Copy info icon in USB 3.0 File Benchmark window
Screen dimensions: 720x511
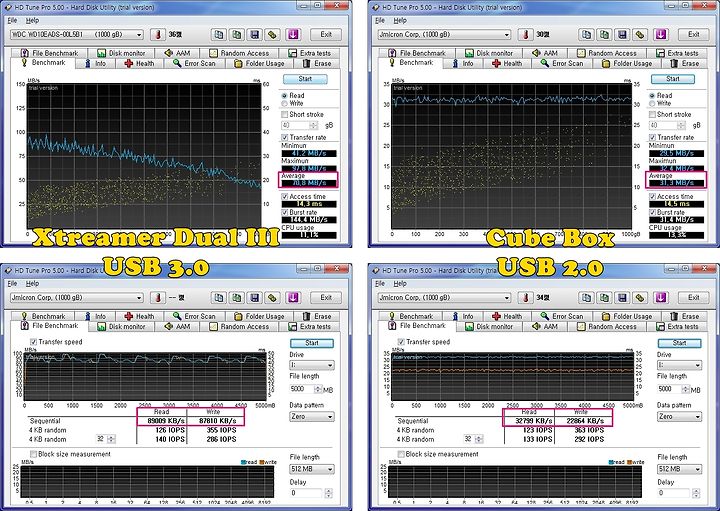coord(219,298)
